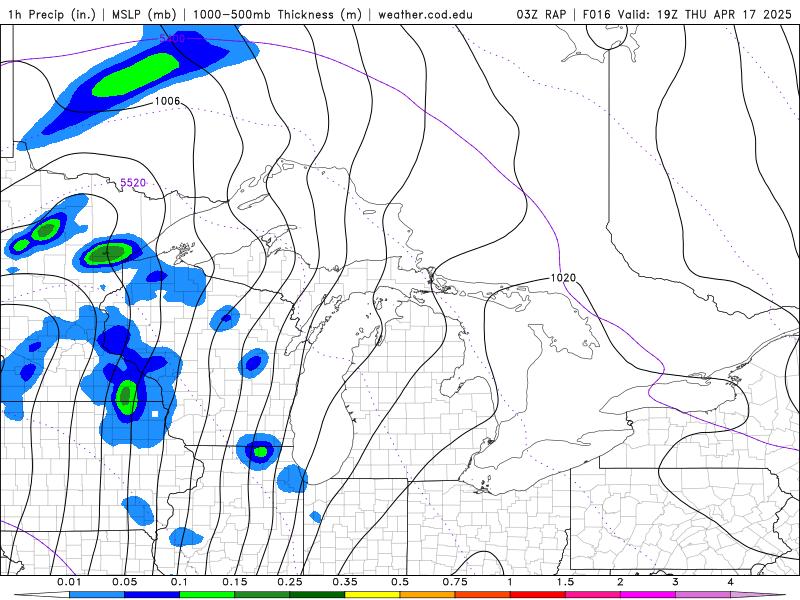The width and height of the screenshot is (800, 600).
Task: Click the dark blue 0.05–0.1 color bar segment
Action: (x=152, y=595)
